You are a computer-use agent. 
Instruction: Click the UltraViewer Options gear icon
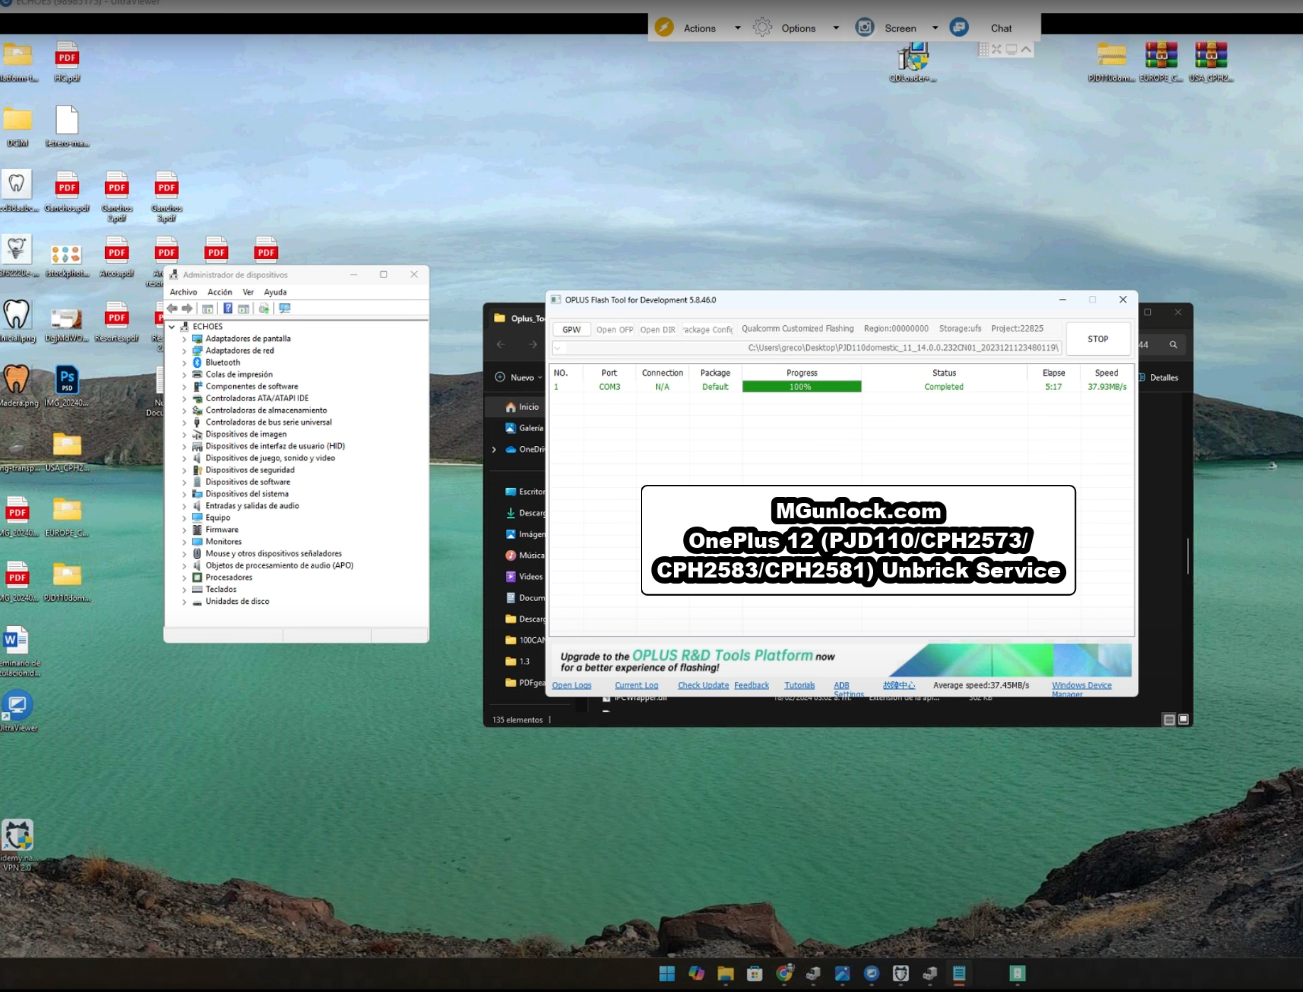coord(763,28)
